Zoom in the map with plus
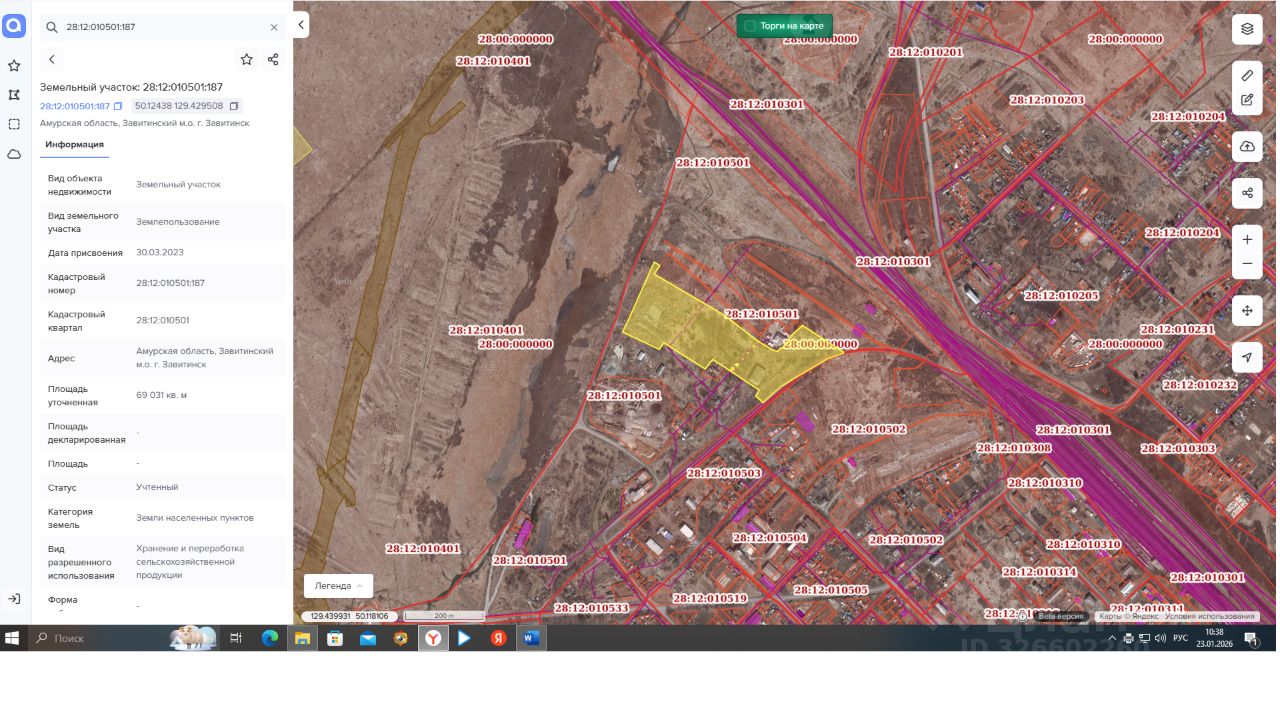Image resolution: width=1280 pixels, height=720 pixels. (x=1247, y=240)
